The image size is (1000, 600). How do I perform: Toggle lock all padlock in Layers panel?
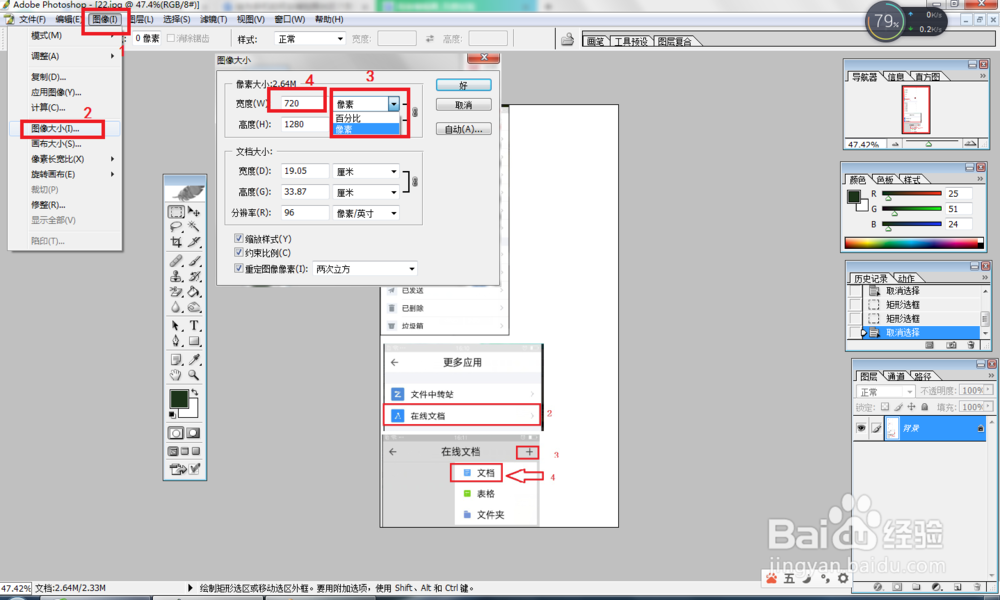point(924,407)
